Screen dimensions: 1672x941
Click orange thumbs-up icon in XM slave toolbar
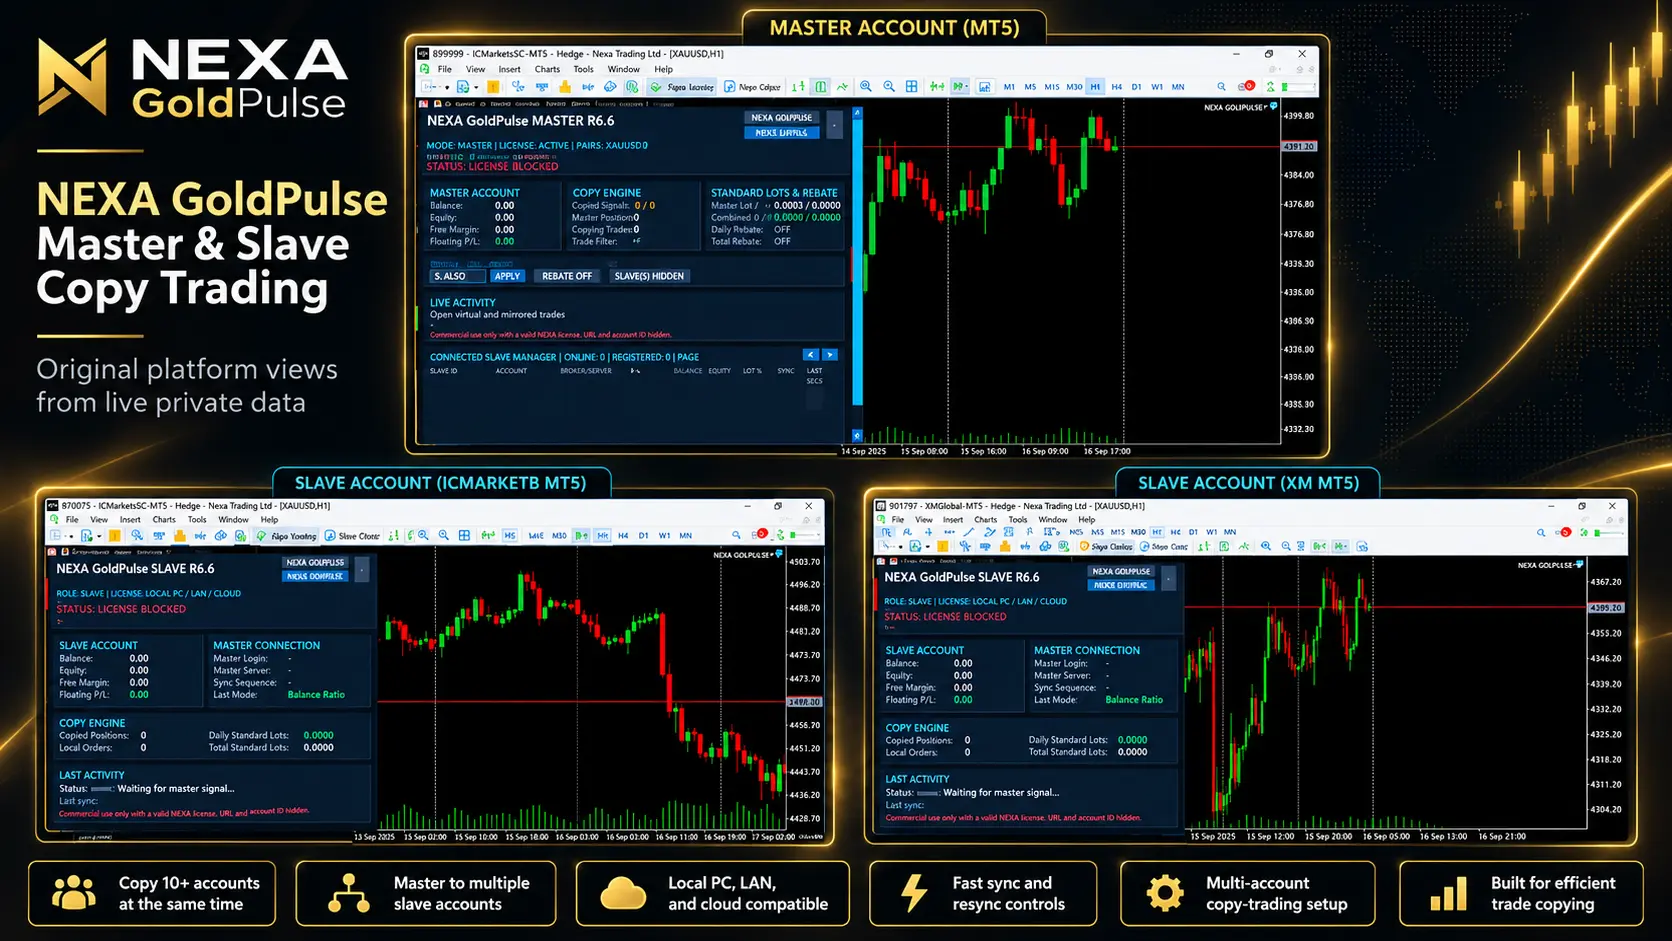(x=1005, y=546)
